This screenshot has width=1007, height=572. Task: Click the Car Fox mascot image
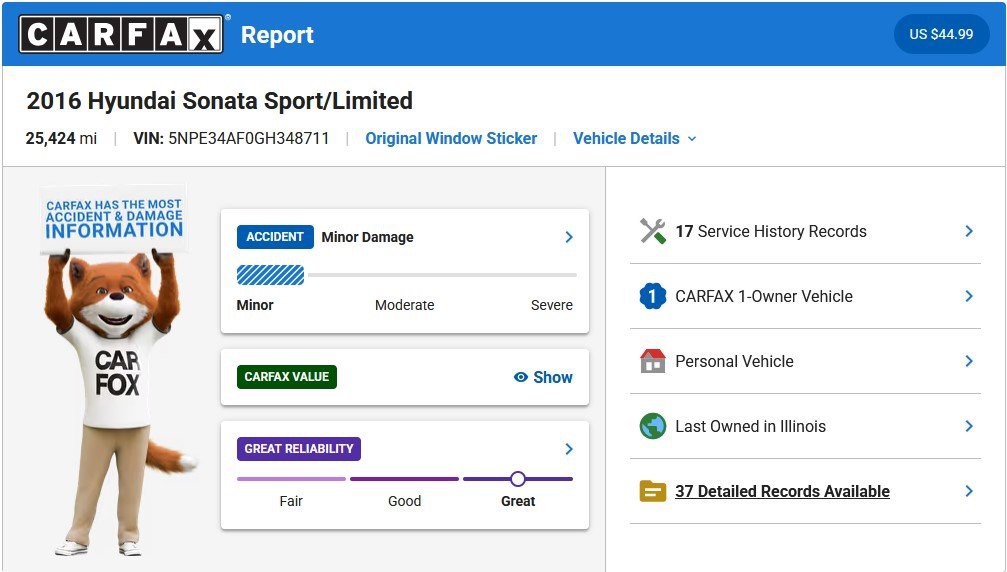116,370
